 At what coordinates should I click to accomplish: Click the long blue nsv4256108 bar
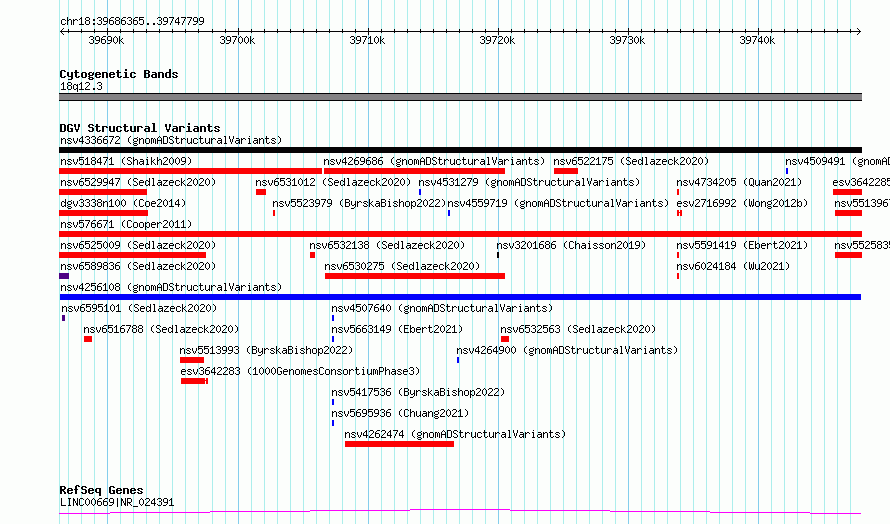coord(460,297)
